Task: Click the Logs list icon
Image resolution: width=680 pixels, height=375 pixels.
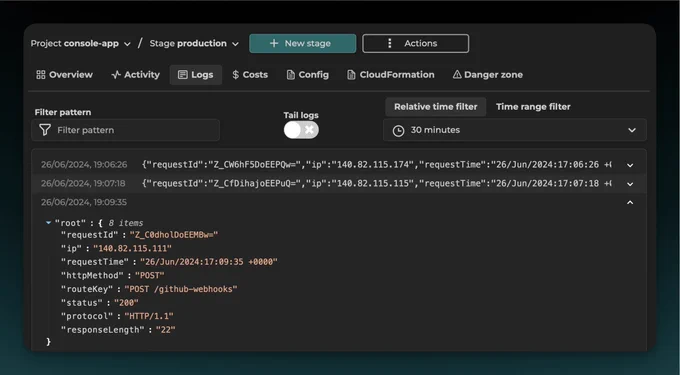Action: 183,75
